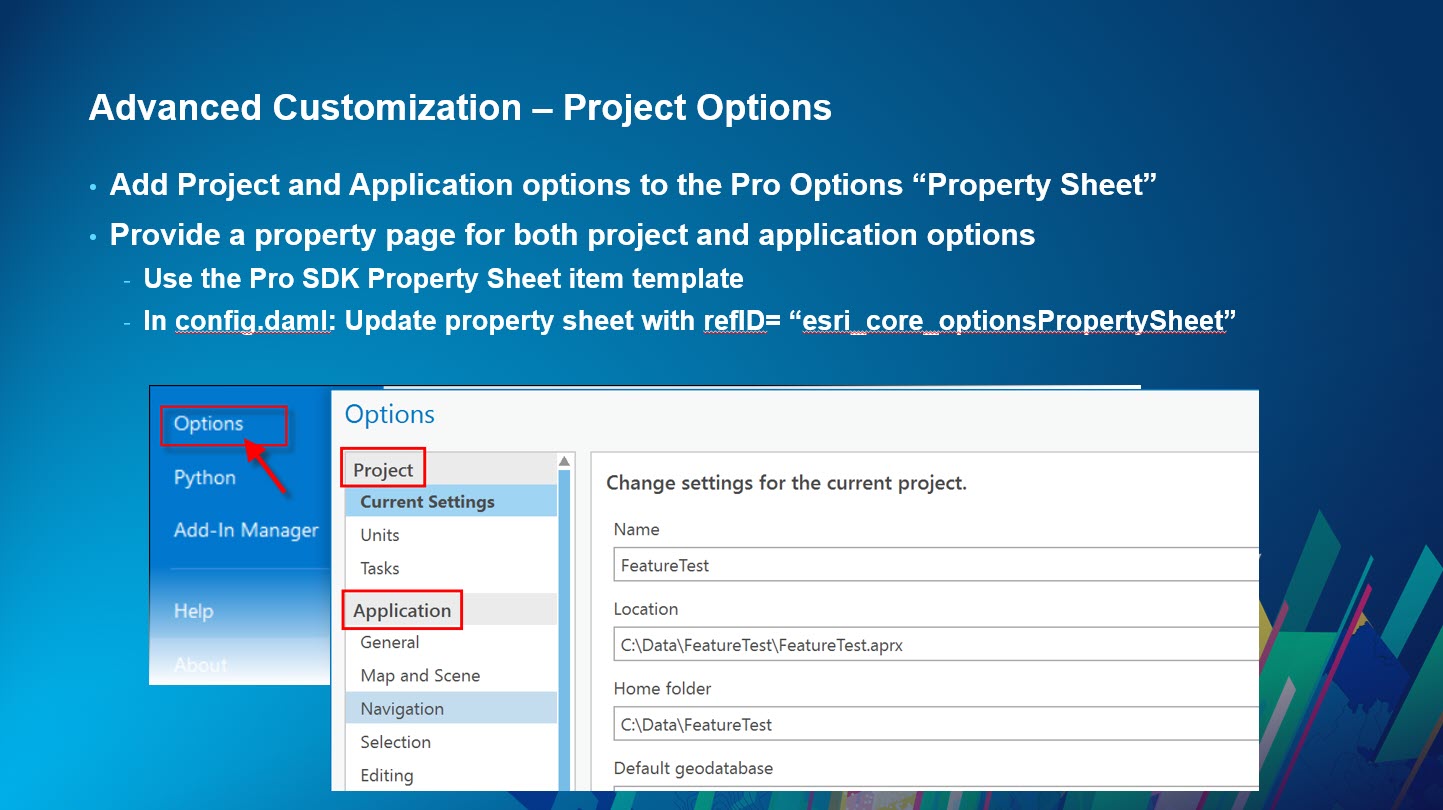
Task: Select the Home folder path field
Action: (900, 724)
